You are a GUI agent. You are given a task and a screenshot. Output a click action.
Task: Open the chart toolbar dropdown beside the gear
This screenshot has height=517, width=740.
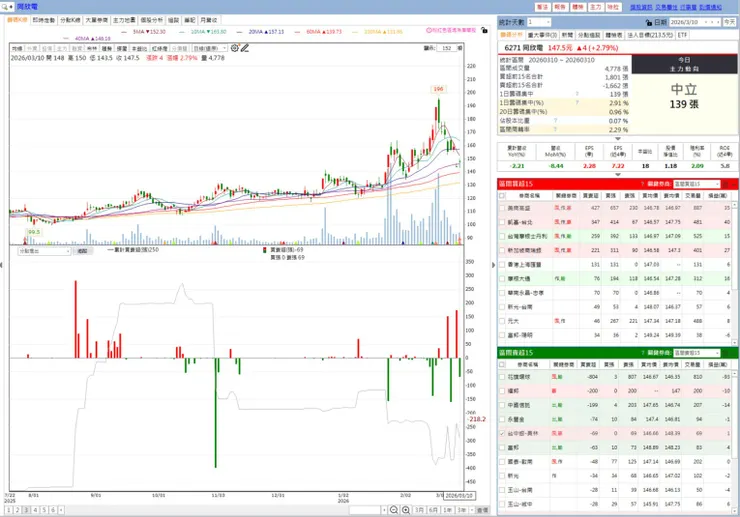pyautogui.click(x=224, y=48)
